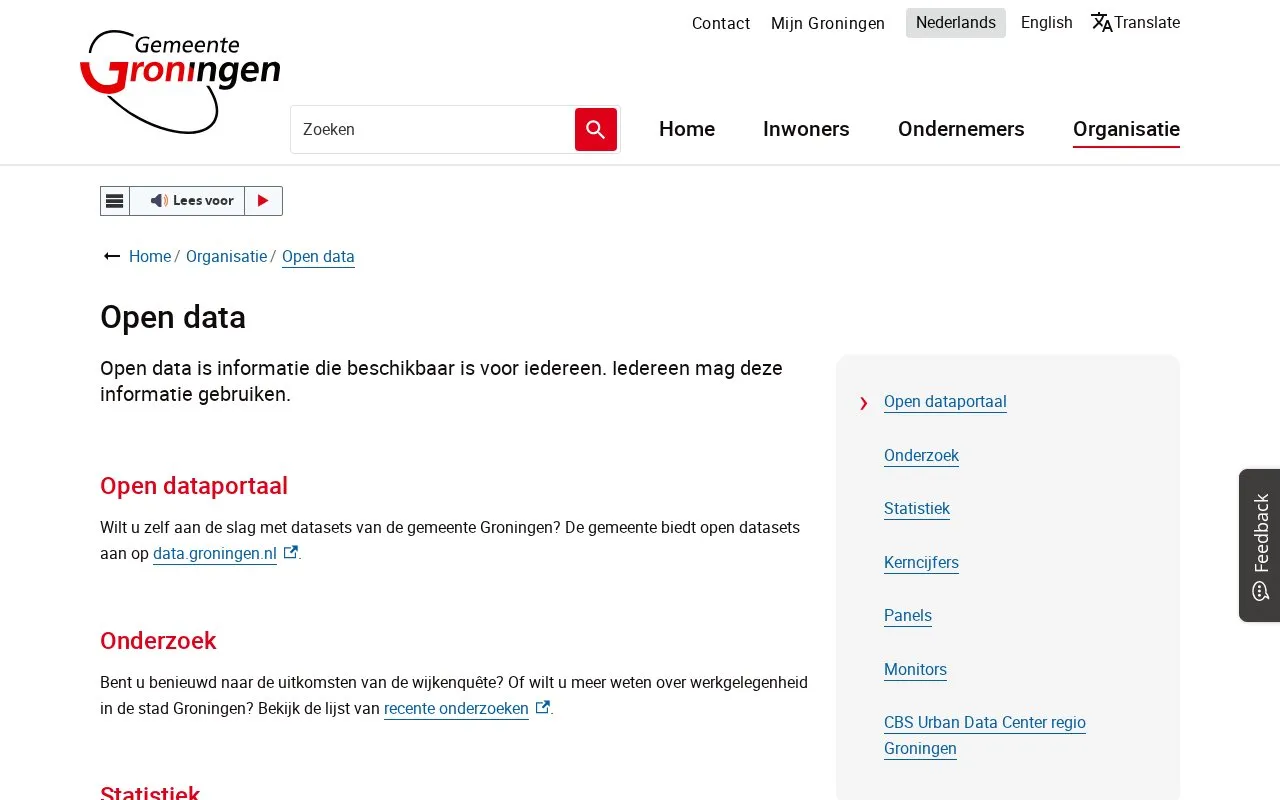Click the Organisatie breadcrumb link

(x=226, y=257)
